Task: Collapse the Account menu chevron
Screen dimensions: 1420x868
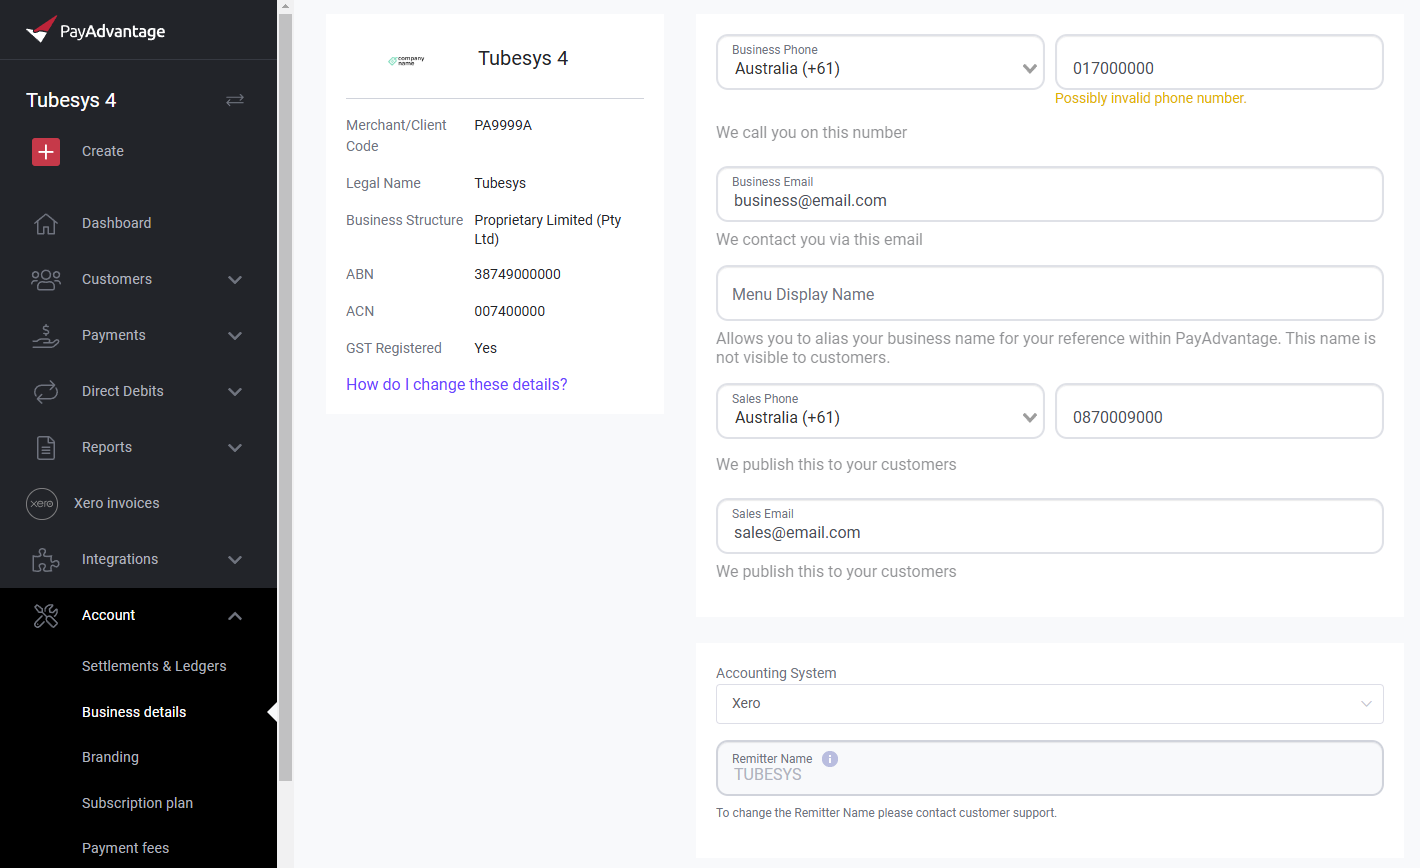Action: (x=235, y=615)
